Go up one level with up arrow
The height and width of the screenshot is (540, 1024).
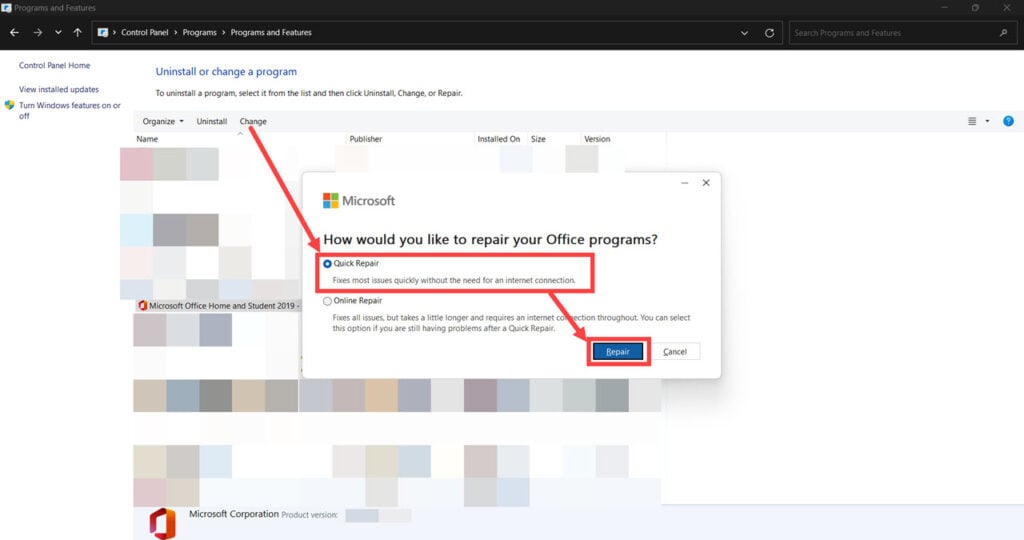pyautogui.click(x=78, y=33)
